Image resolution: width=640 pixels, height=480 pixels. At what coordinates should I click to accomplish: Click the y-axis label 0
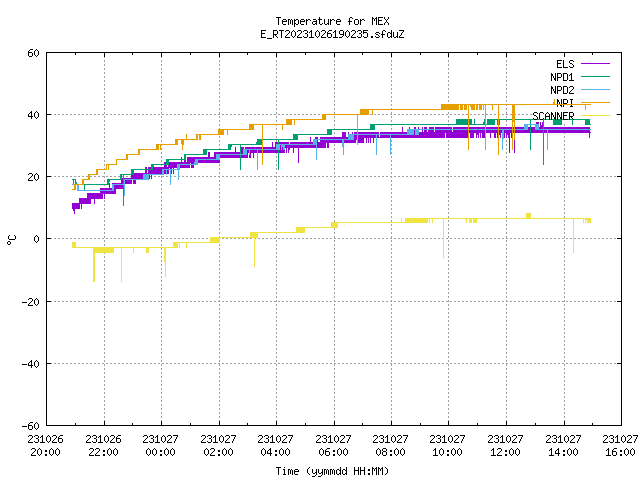click(37, 239)
